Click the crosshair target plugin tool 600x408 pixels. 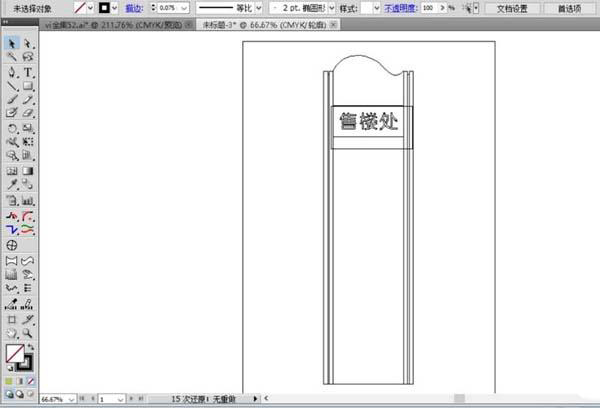[11, 245]
